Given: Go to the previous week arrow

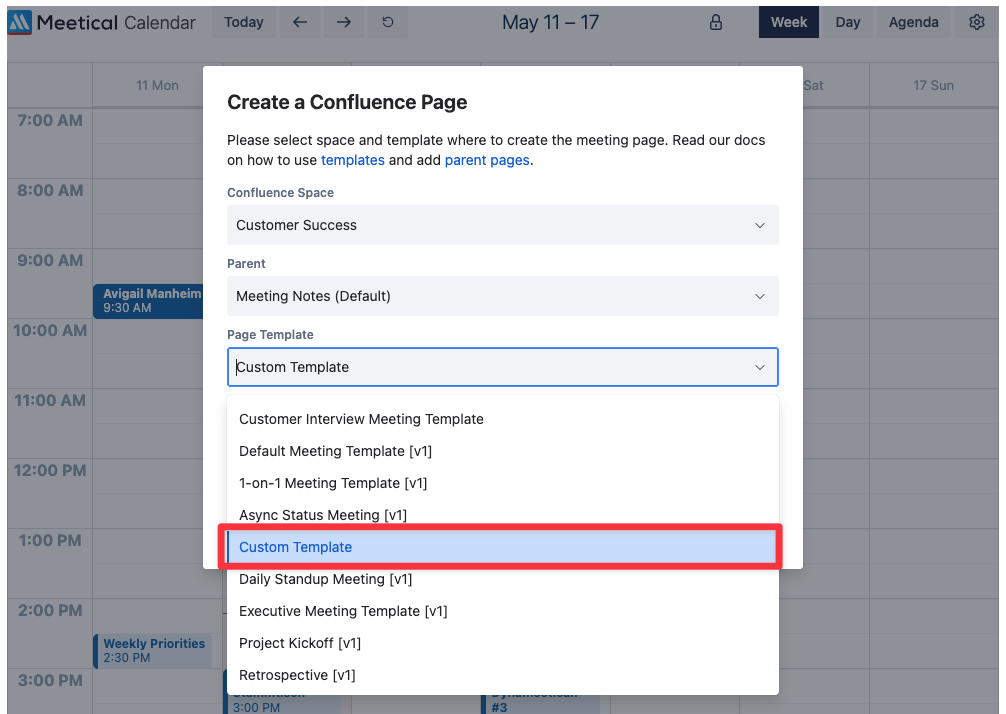Looking at the screenshot, I should (300, 22).
